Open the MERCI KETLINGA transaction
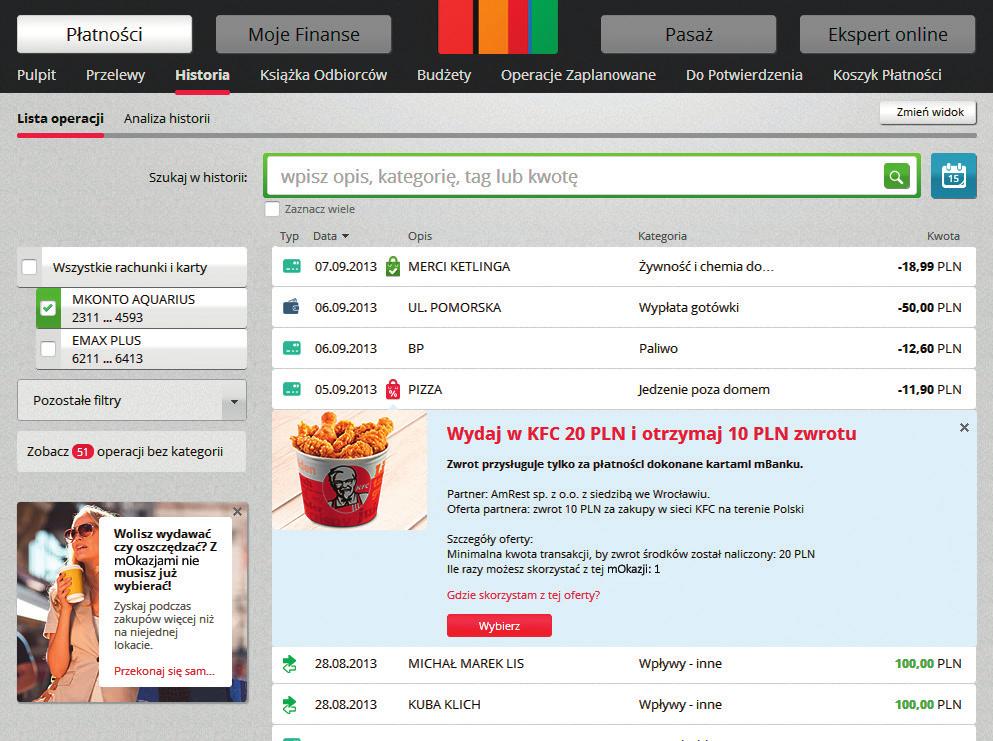This screenshot has height=741, width=993. pos(624,267)
